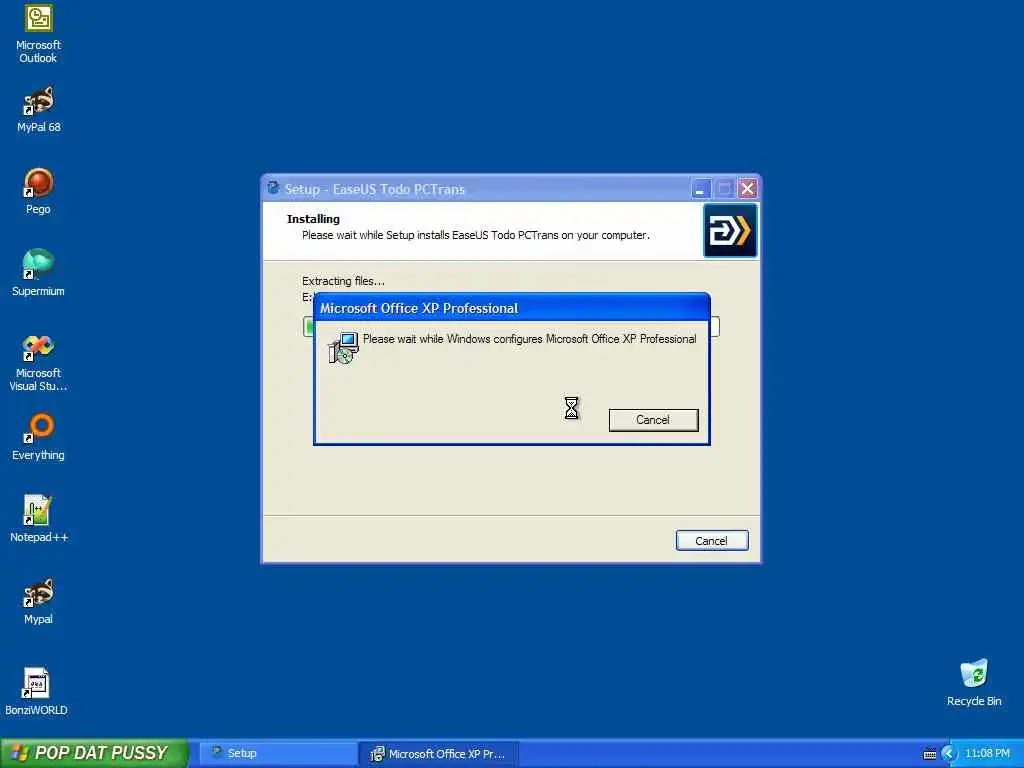This screenshot has height=768, width=1024.
Task: Click the installer icon in Office XP dialog
Action: pos(343,348)
